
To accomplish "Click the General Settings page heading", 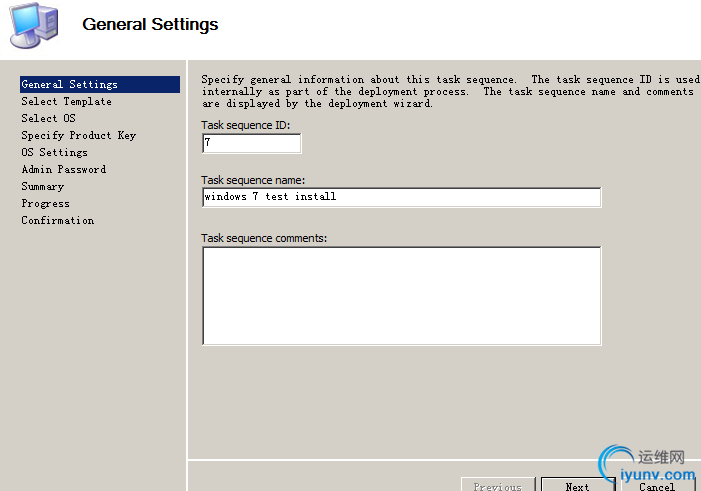I will point(150,24).
